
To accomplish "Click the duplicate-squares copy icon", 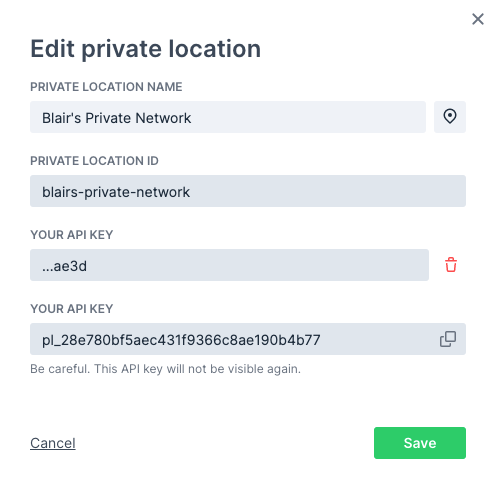I will pos(448,339).
